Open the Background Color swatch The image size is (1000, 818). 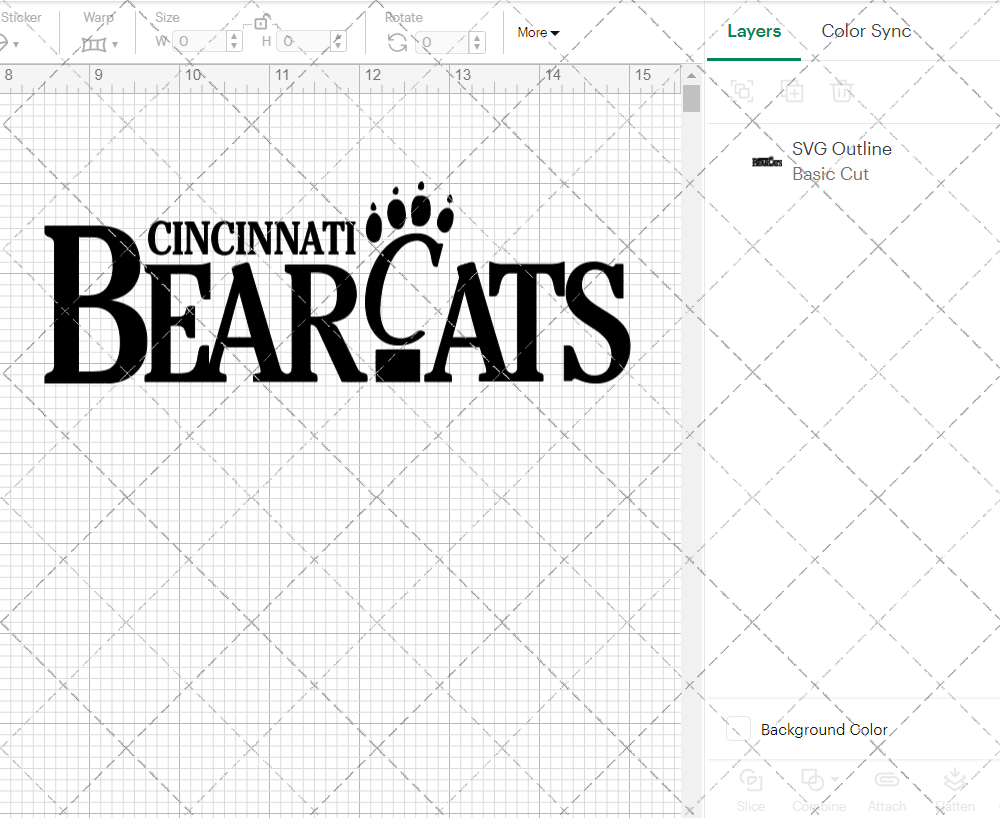pyautogui.click(x=737, y=729)
